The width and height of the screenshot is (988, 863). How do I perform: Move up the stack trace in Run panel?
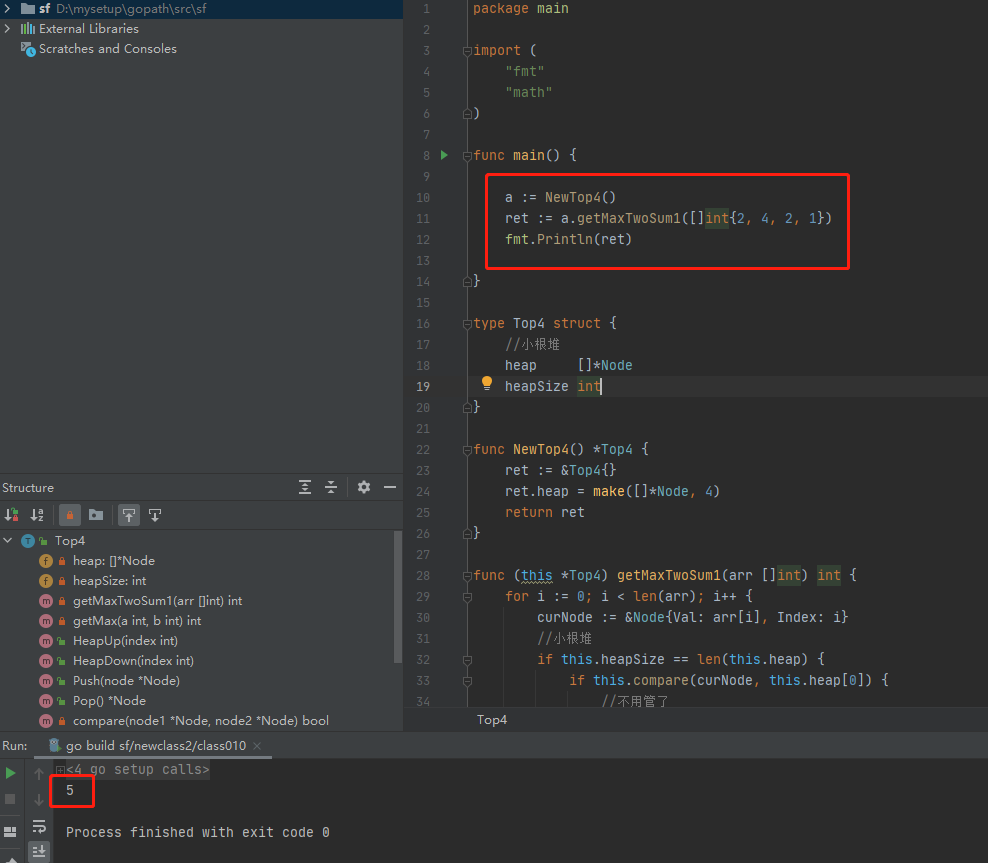(39, 773)
